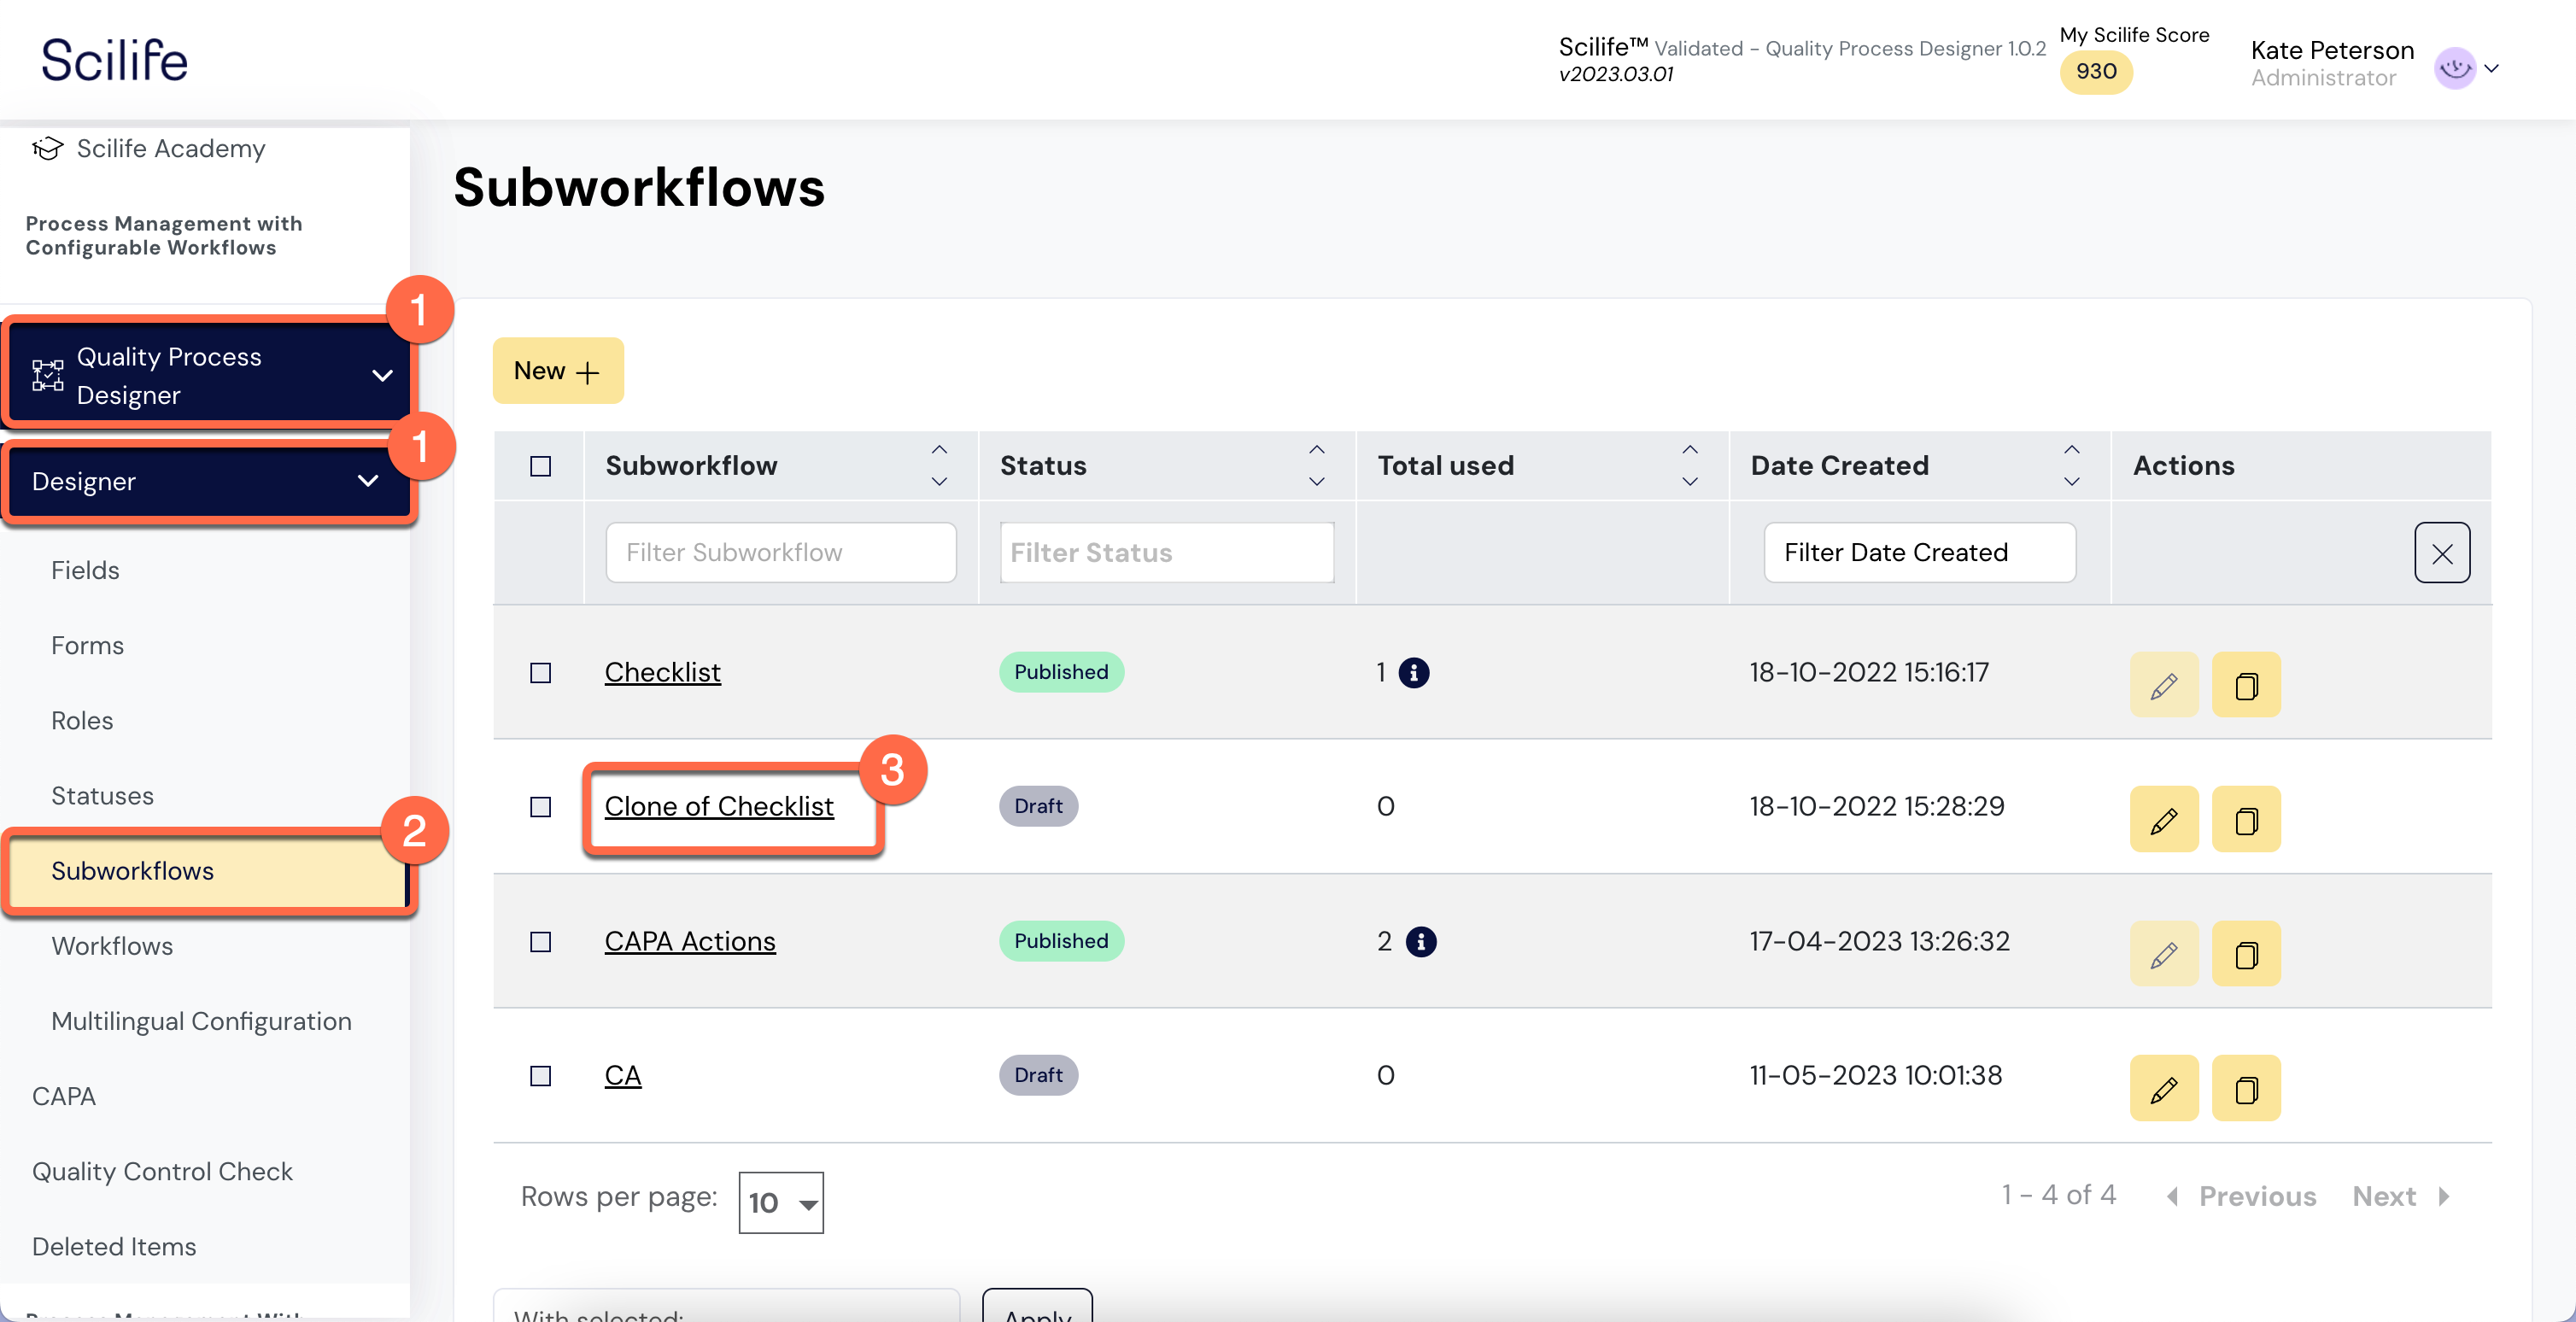Open the Checklist subworkflow link

(x=662, y=672)
